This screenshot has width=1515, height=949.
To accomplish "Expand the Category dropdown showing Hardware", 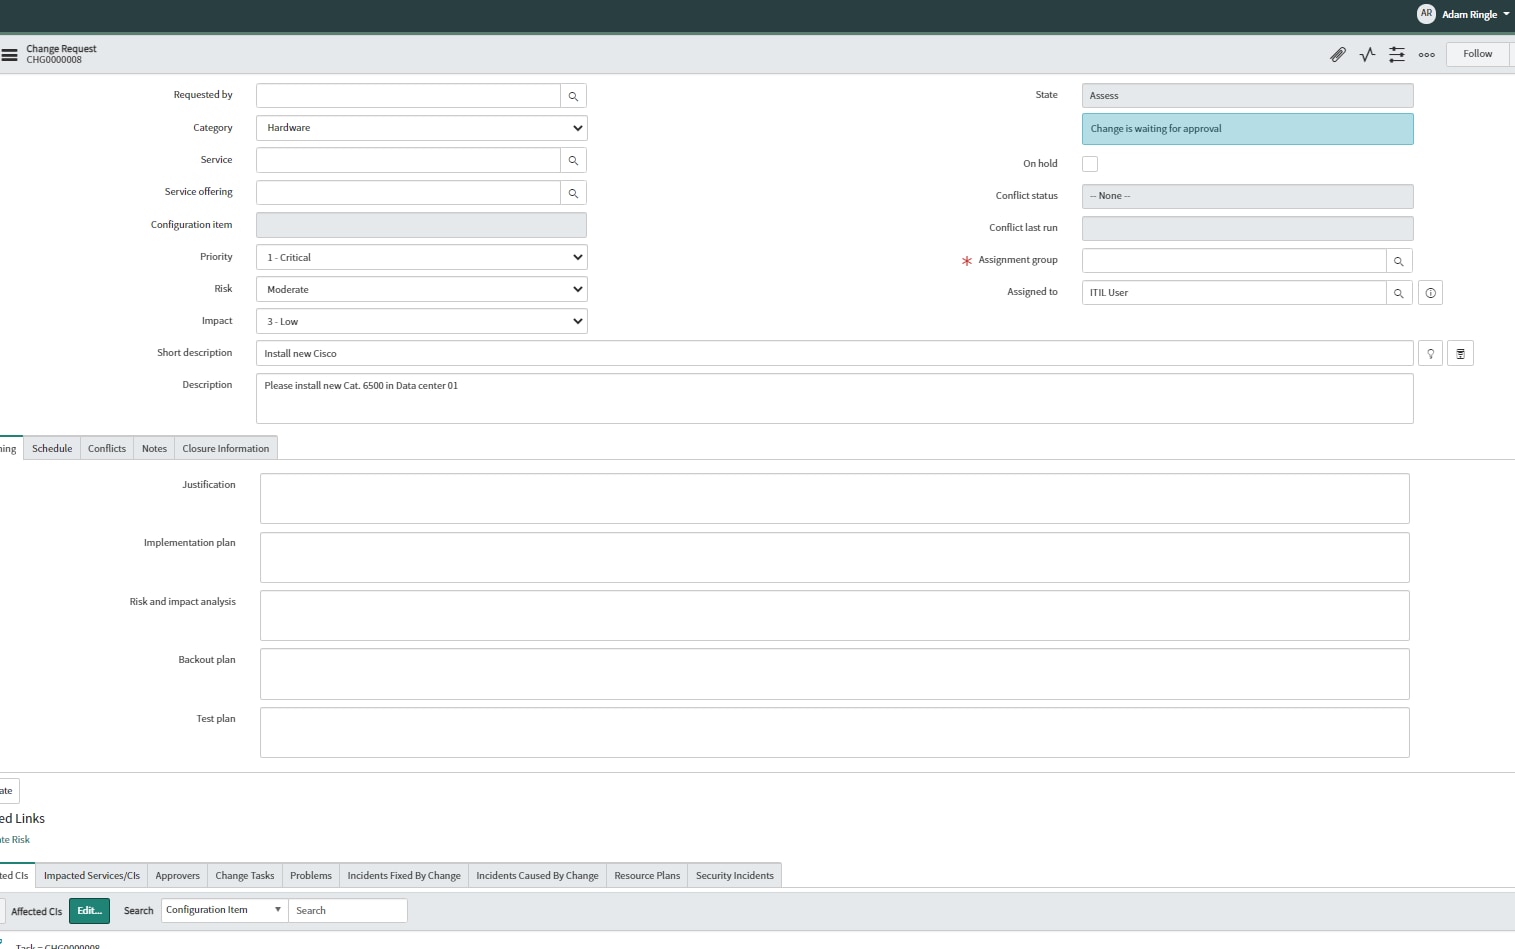I will click(422, 128).
